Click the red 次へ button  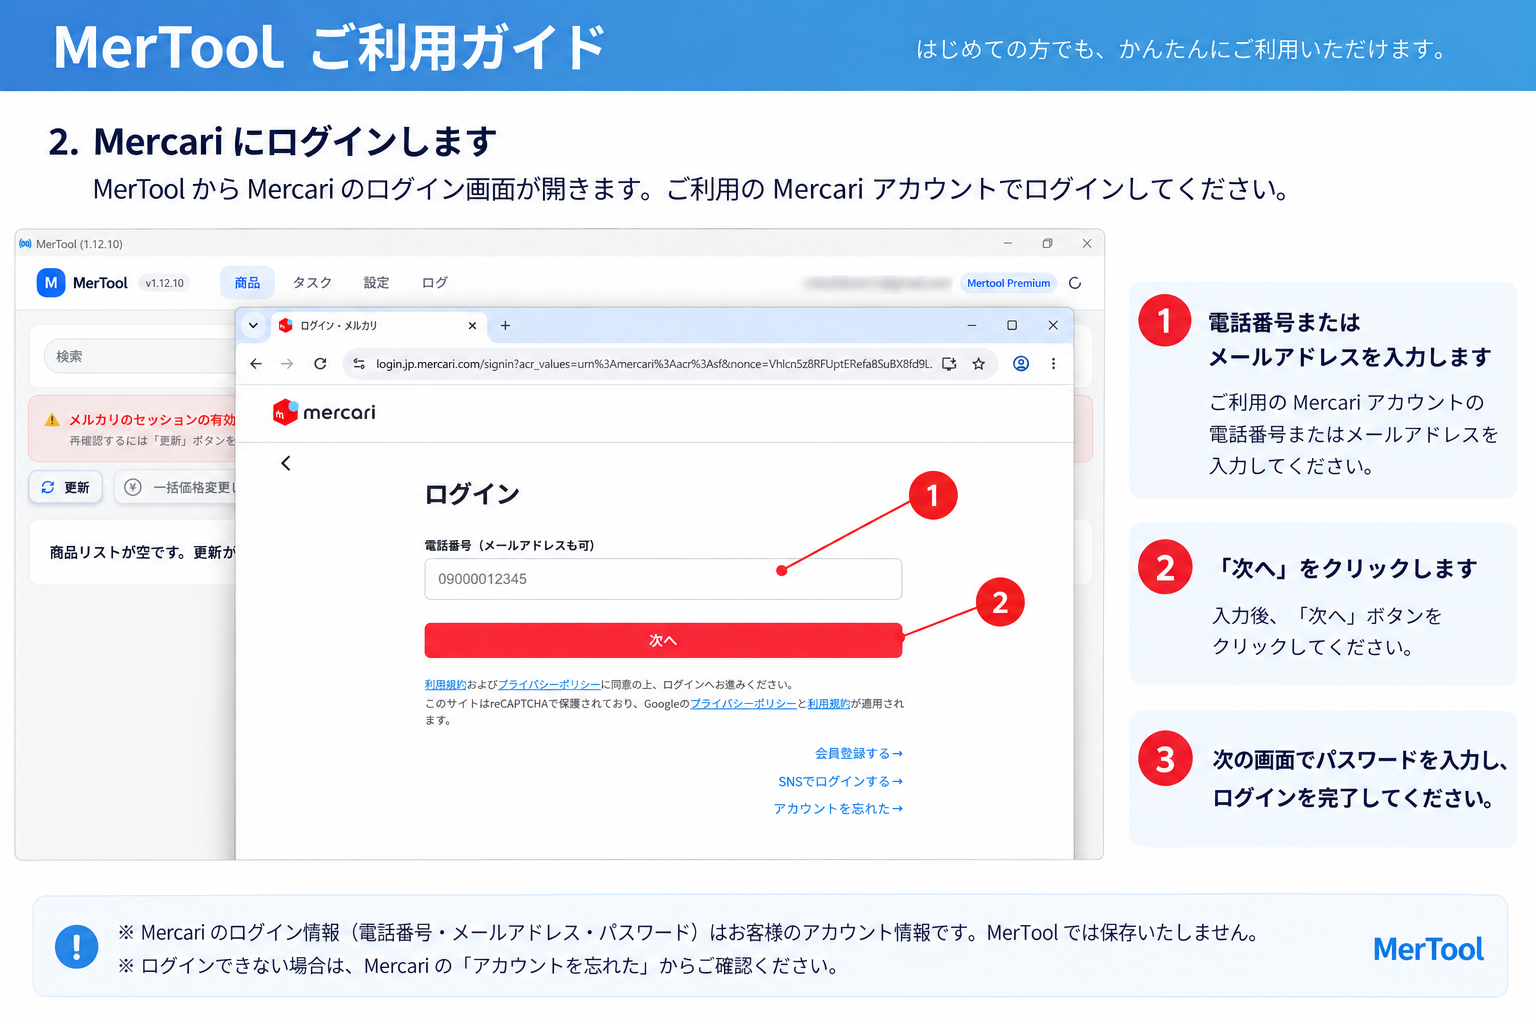(663, 640)
